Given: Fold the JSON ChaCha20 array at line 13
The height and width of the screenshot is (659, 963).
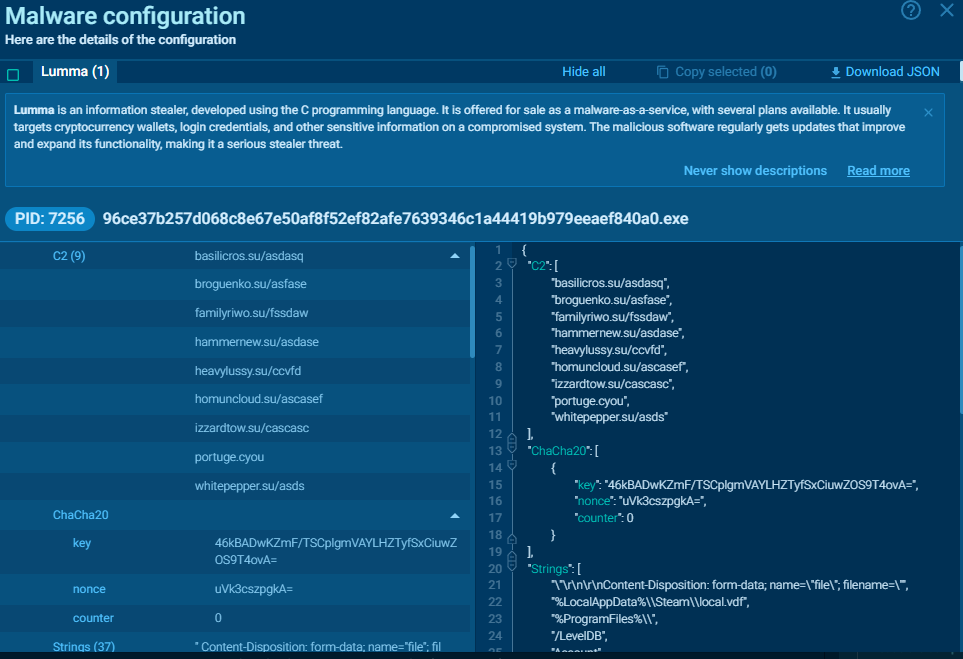Looking at the screenshot, I should pyautogui.click(x=512, y=451).
